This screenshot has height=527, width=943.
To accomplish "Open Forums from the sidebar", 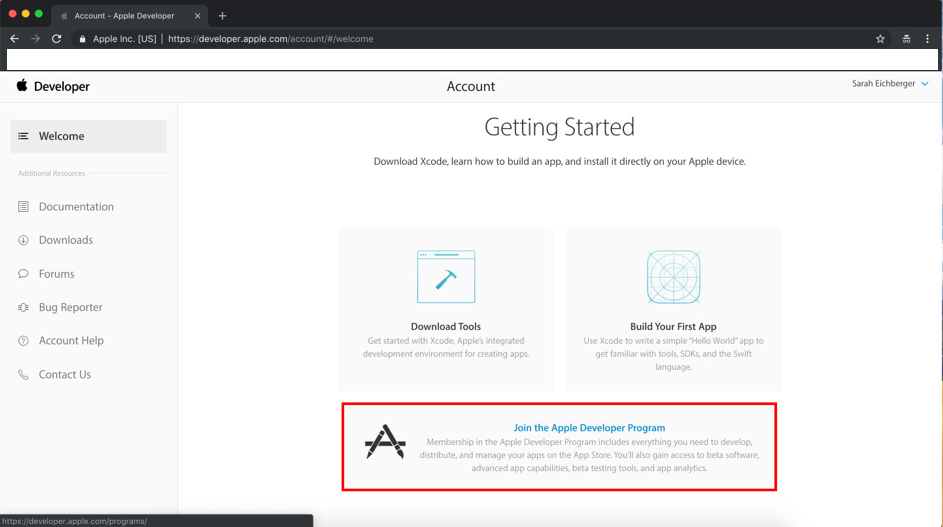I will pyautogui.click(x=57, y=274).
